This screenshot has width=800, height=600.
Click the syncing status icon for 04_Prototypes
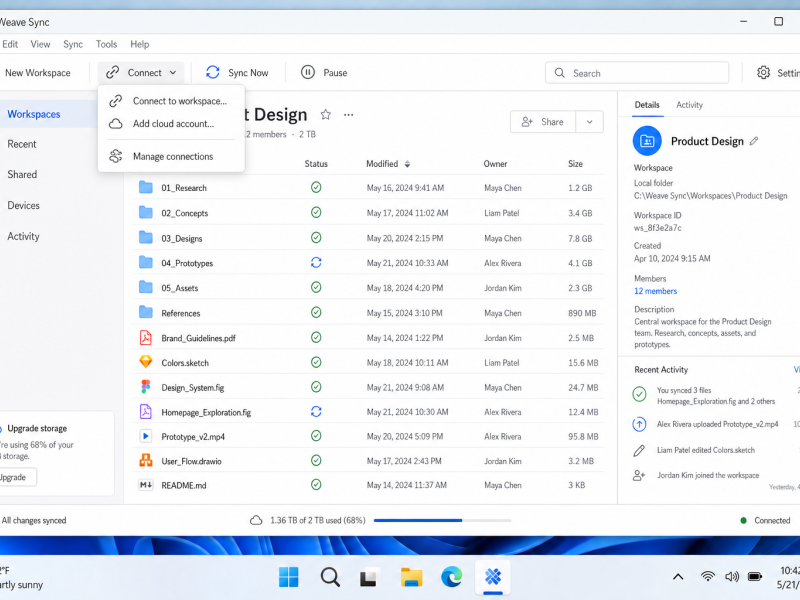[x=316, y=263]
